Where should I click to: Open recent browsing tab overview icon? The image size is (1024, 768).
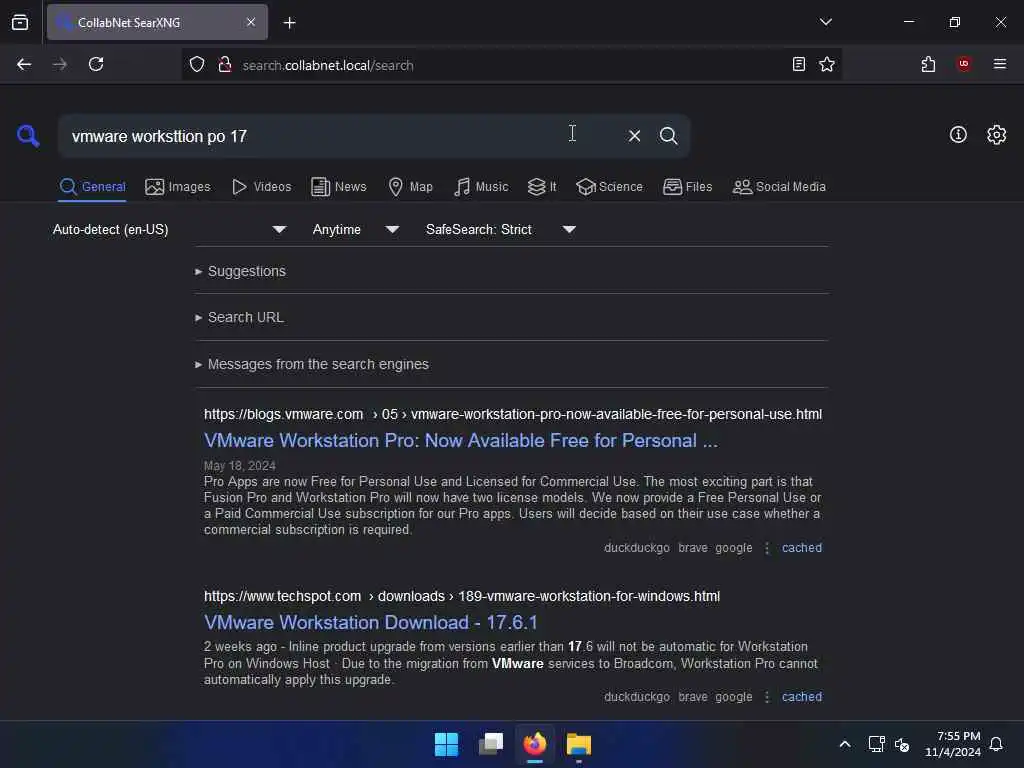pyautogui.click(x=20, y=22)
